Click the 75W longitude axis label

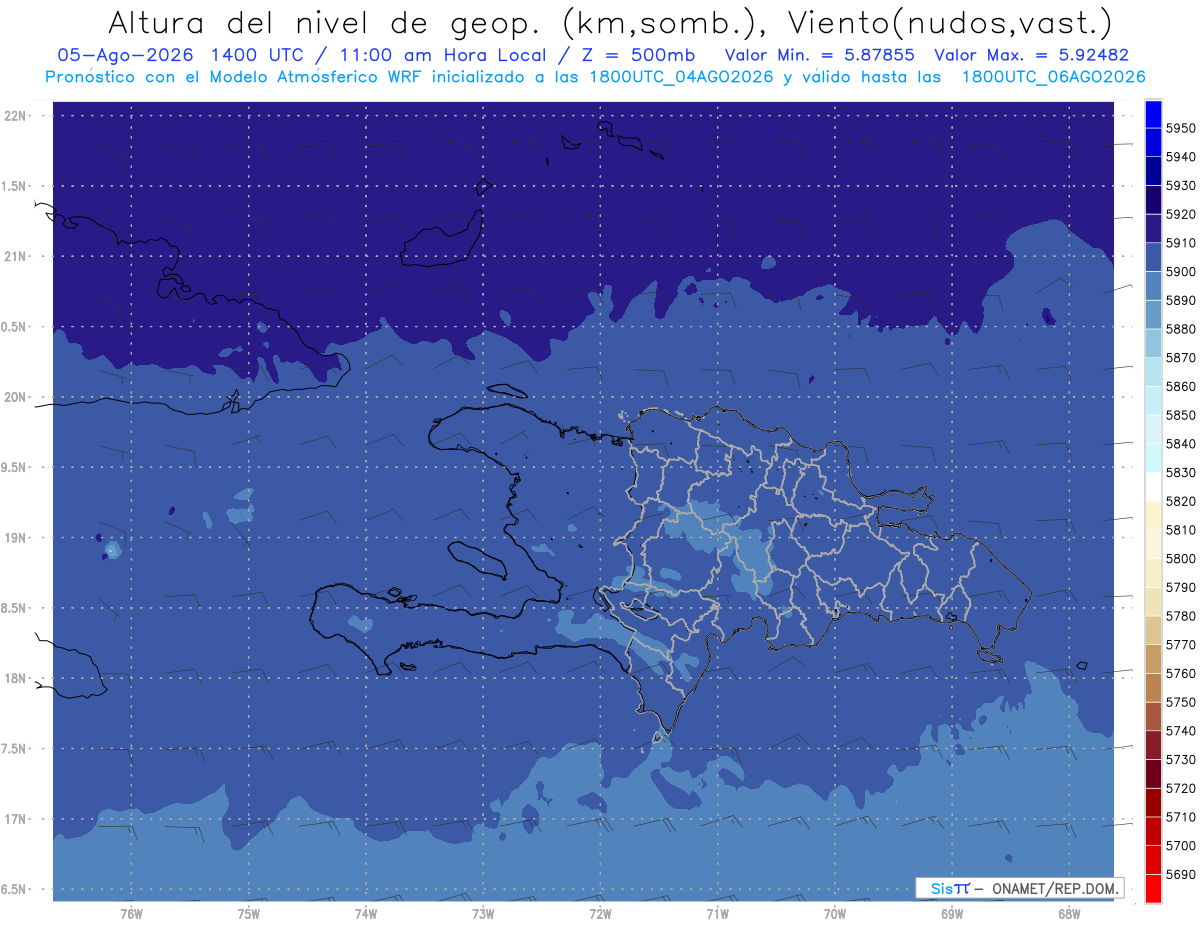tap(248, 913)
